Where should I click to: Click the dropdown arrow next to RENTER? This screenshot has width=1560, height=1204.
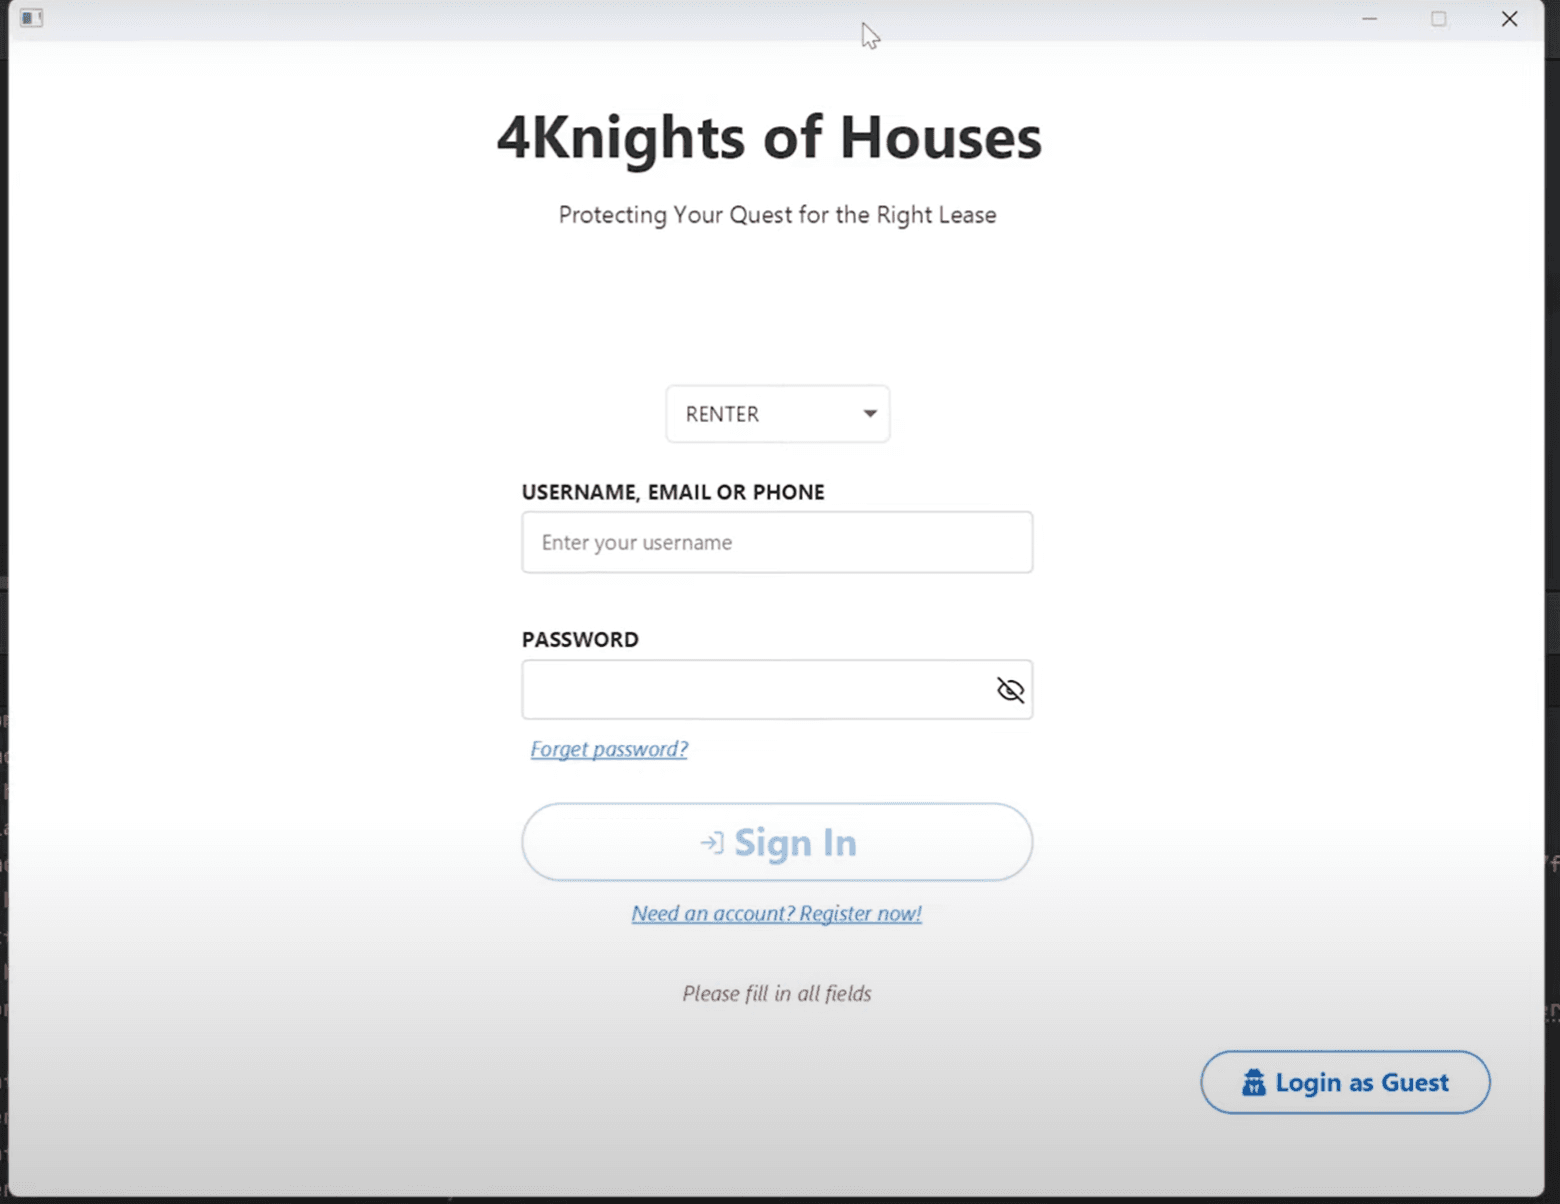click(x=867, y=413)
